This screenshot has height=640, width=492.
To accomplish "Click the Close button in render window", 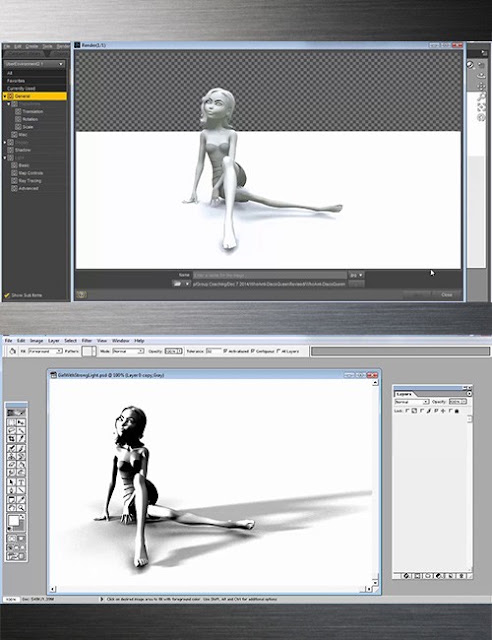I will pos(447,294).
